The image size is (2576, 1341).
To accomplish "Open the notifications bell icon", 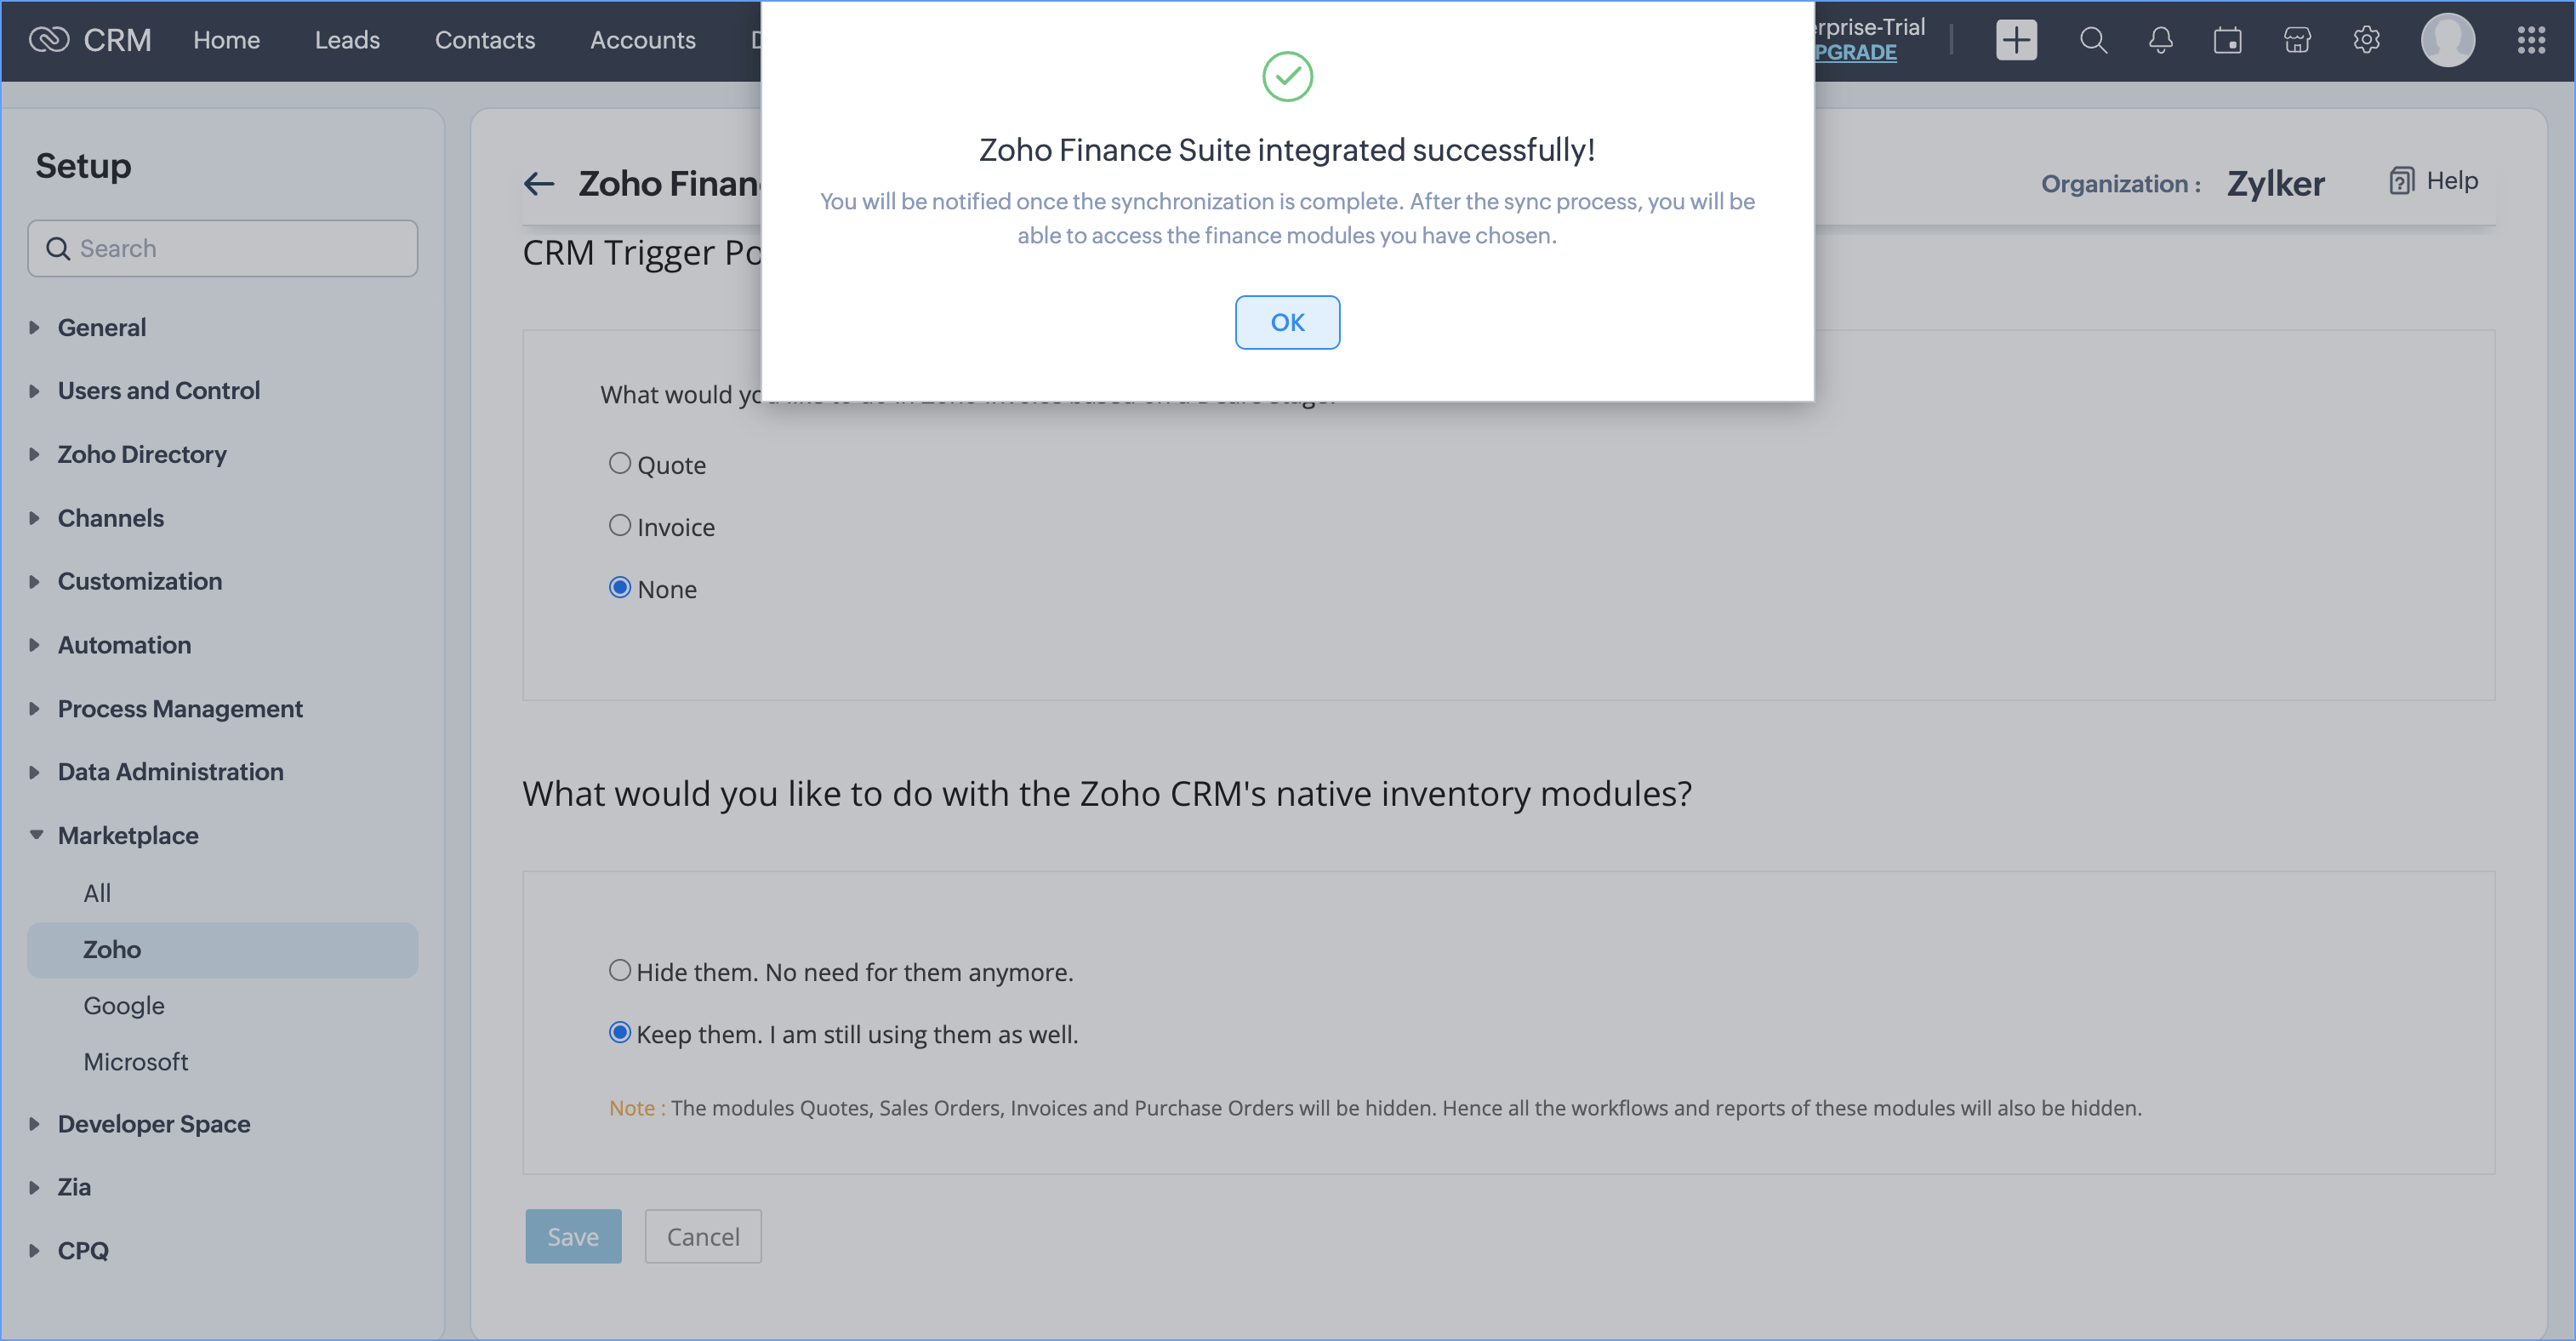I will click(x=2160, y=40).
